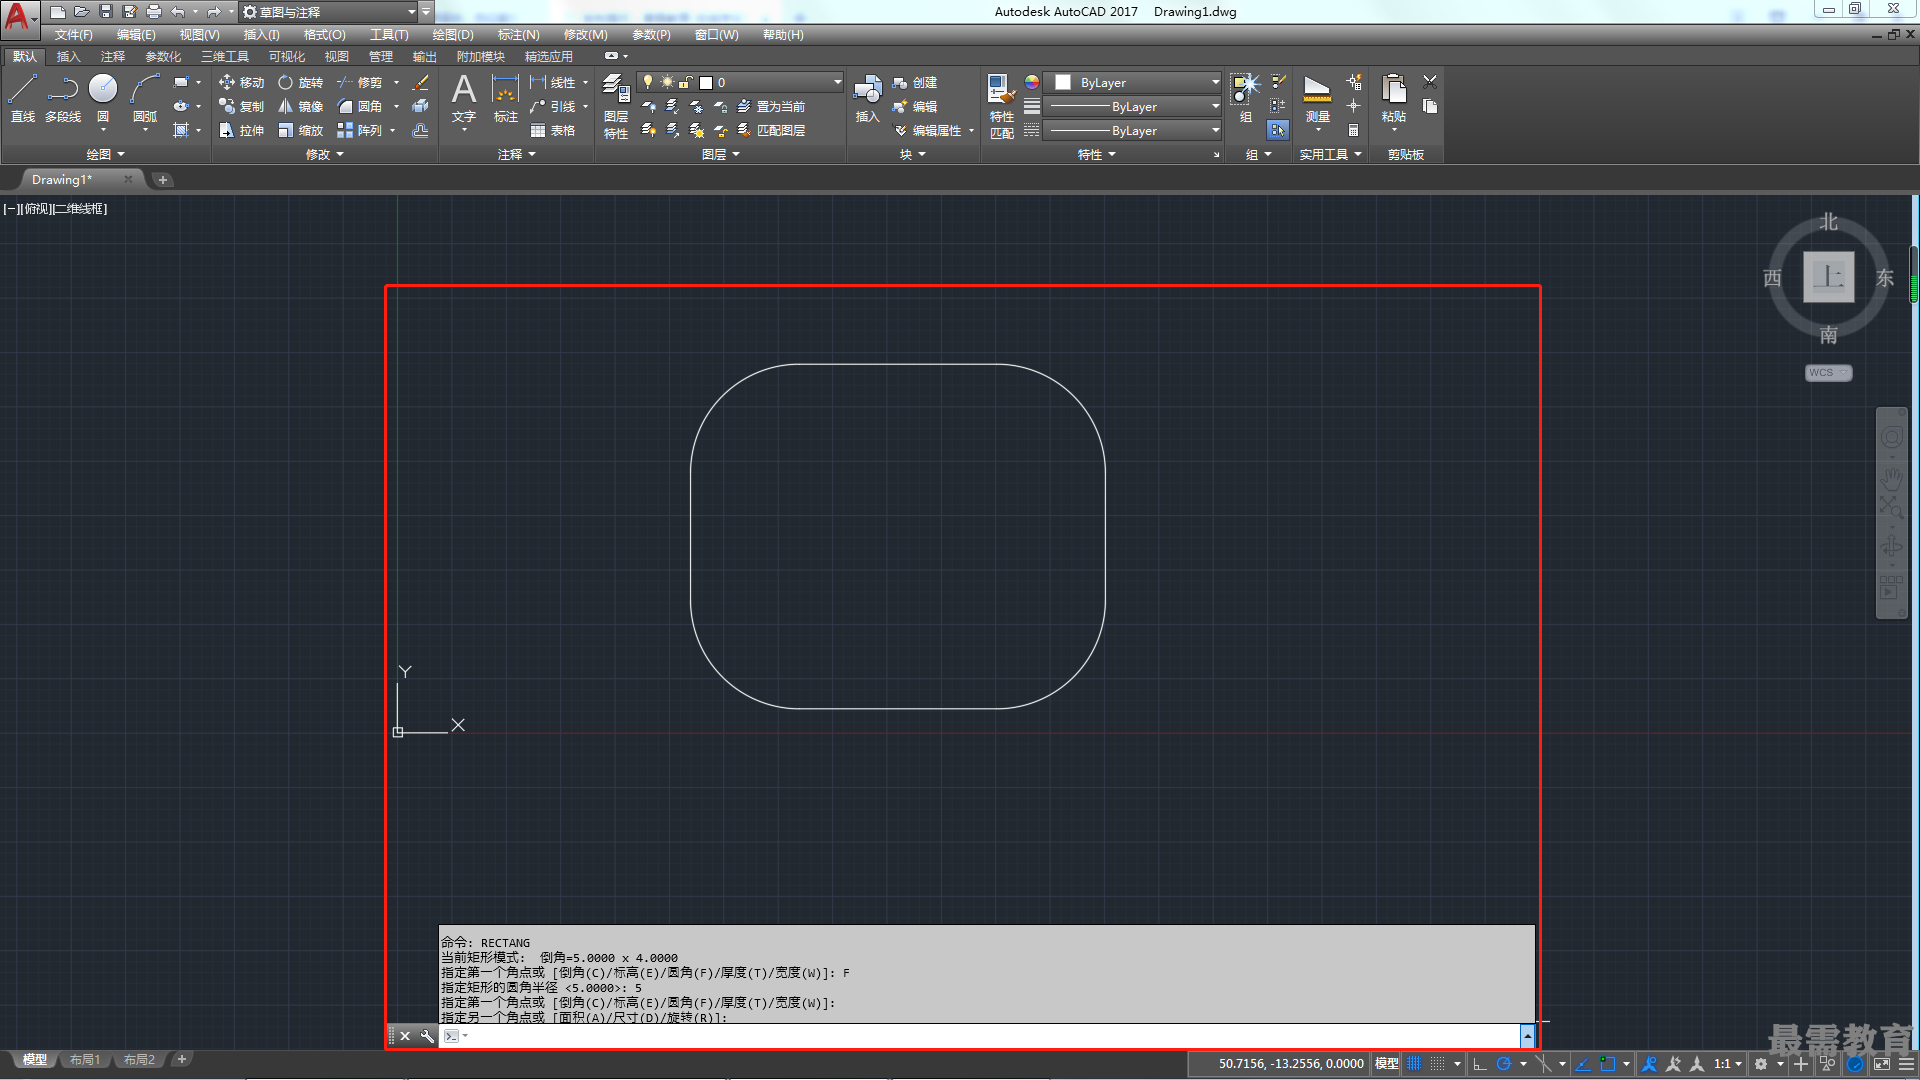1920x1080 pixels.
Task: Click 匹配图层 (Match Layer) button
Action: 771,130
